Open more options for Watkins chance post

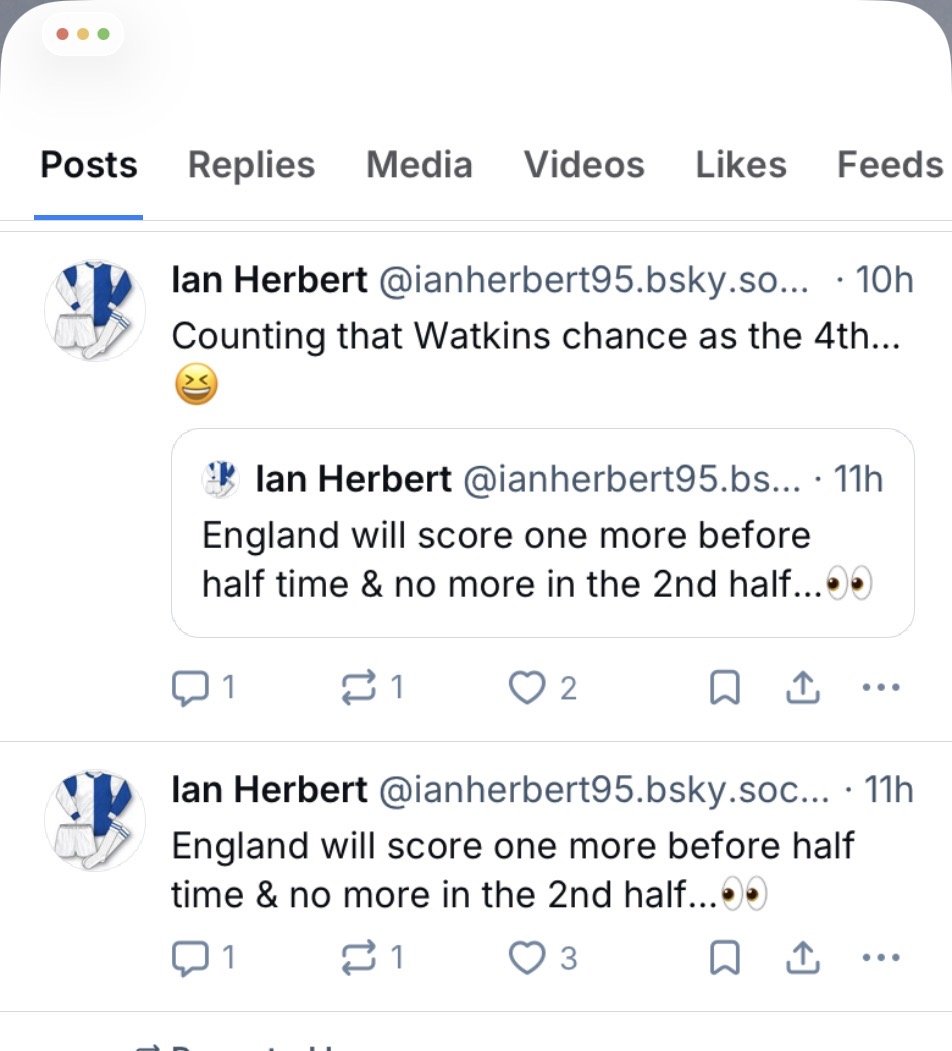880,688
